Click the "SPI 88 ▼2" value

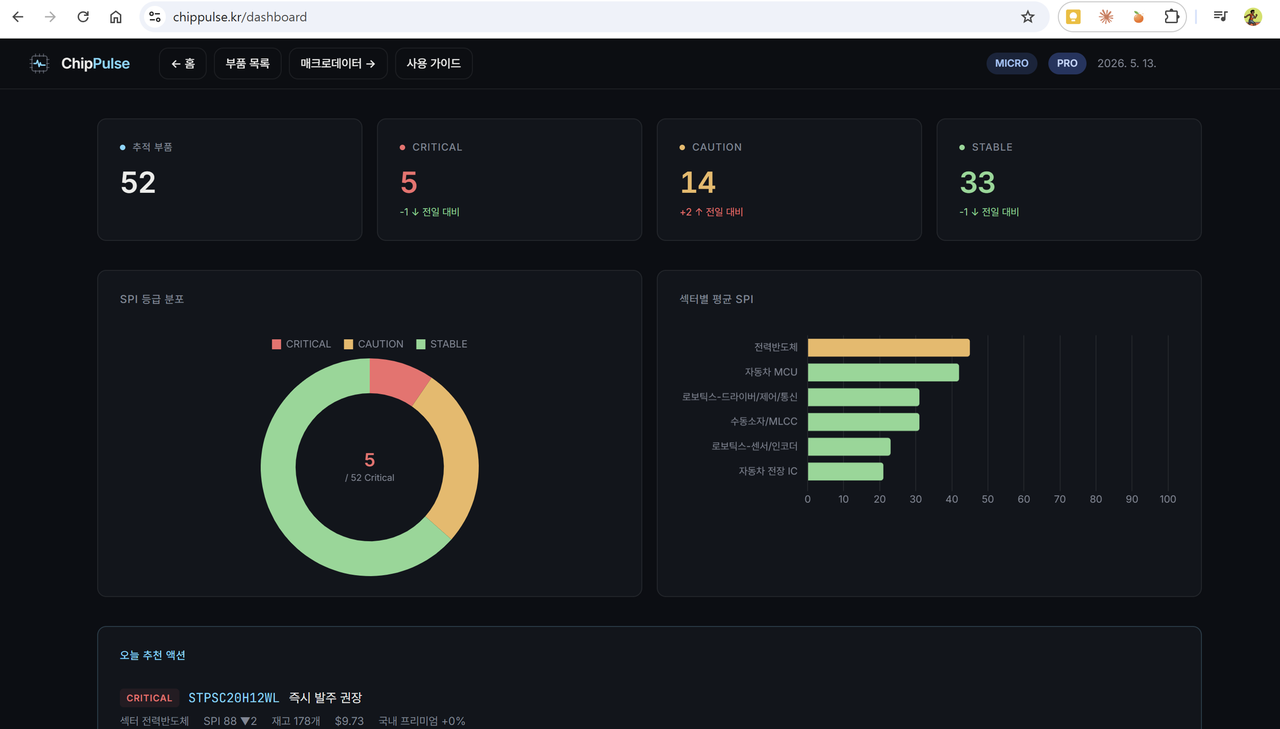point(230,721)
